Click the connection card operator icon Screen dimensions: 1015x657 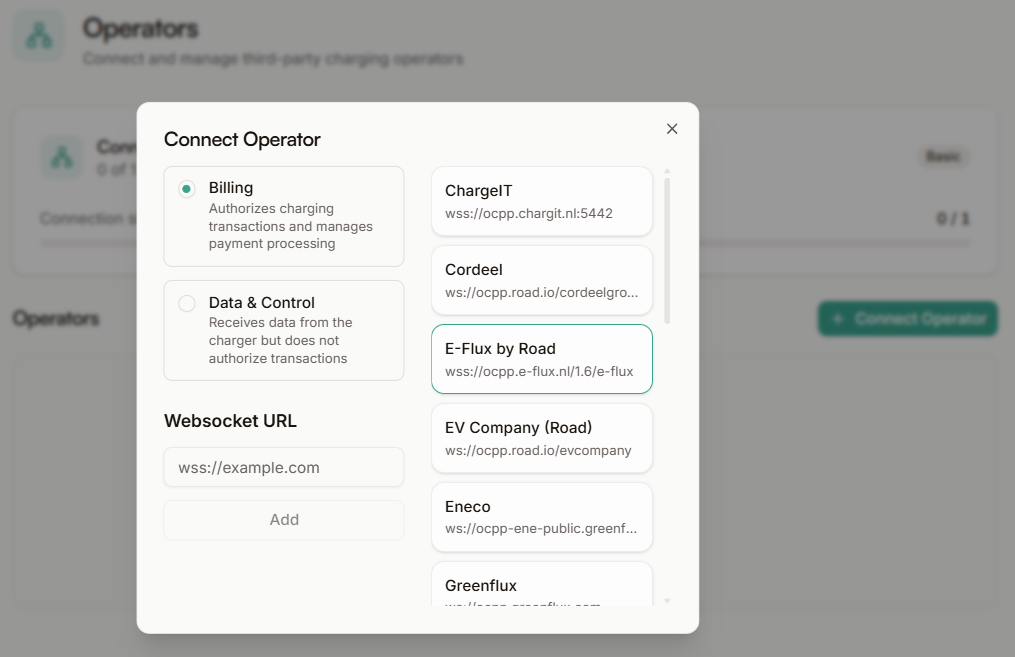[61, 158]
